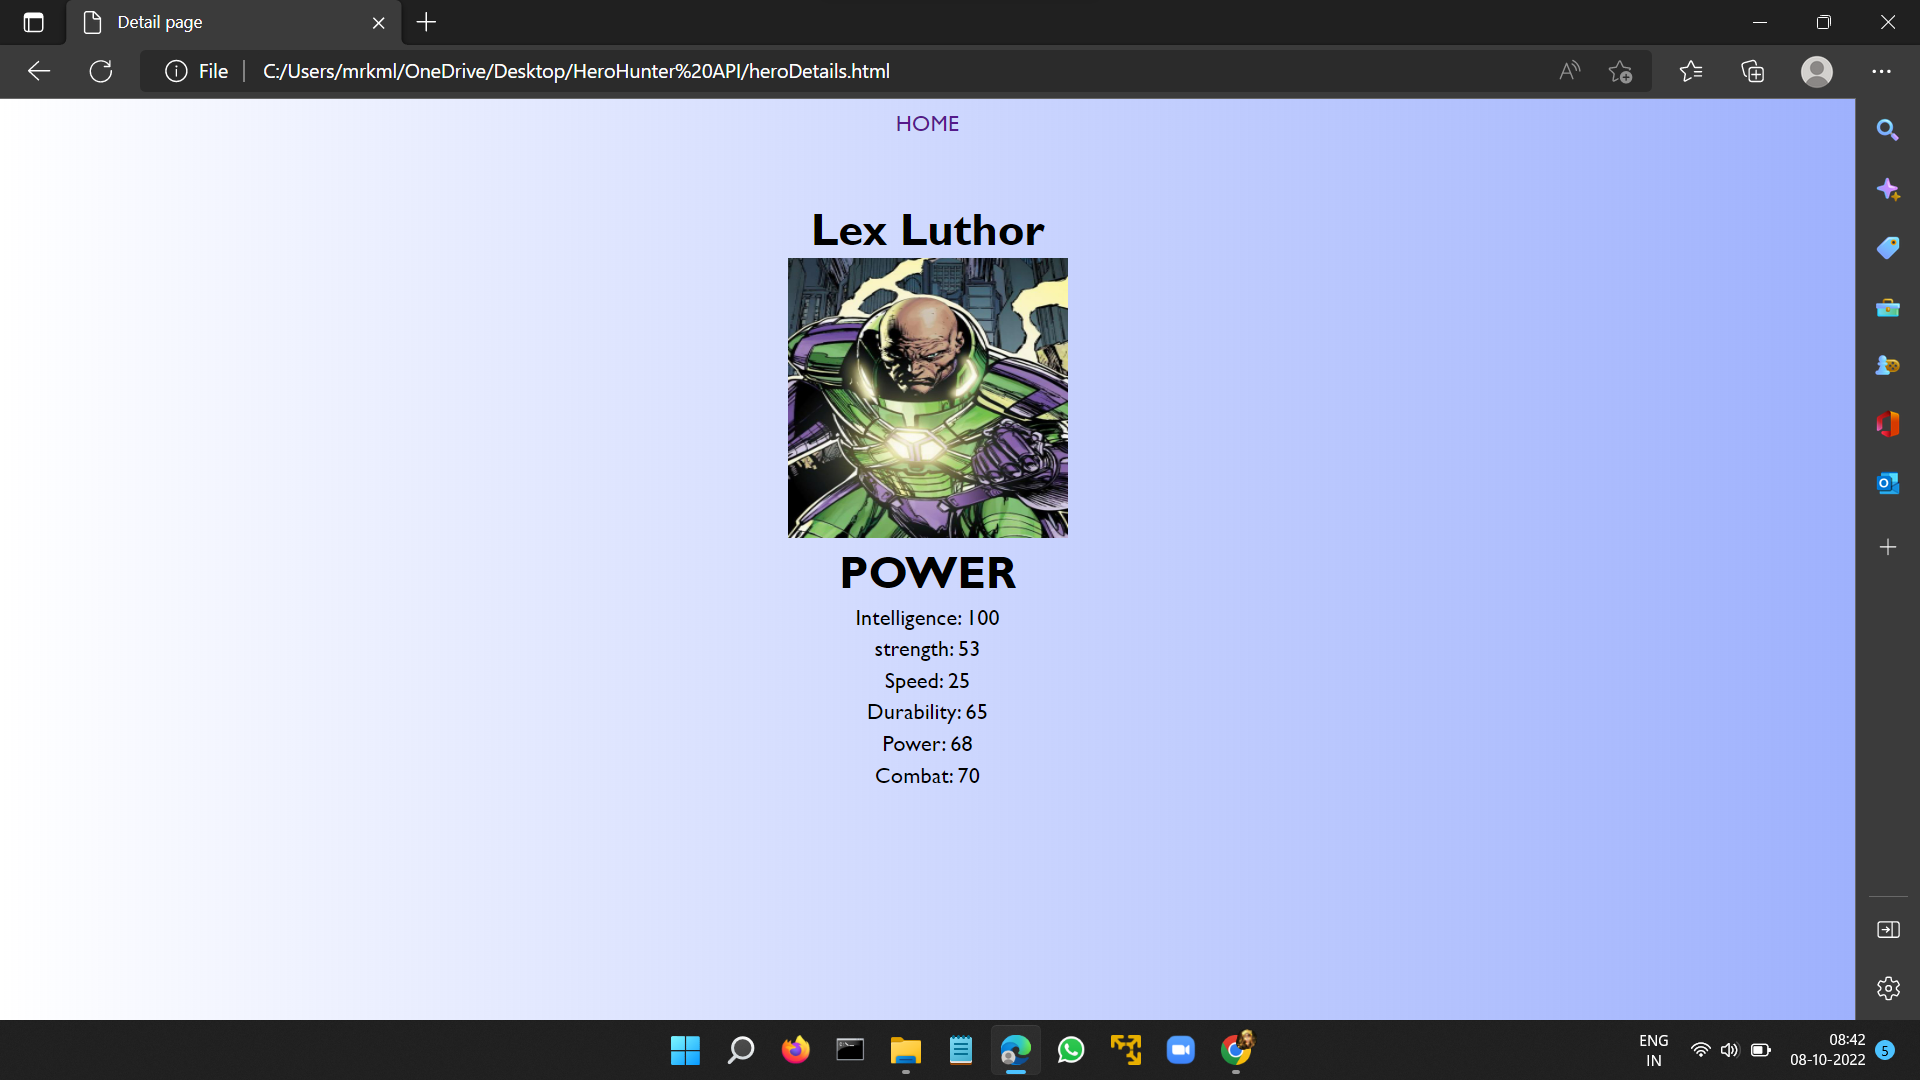
Task: Open Outlook from the sidebar
Action: pyautogui.click(x=1887, y=484)
